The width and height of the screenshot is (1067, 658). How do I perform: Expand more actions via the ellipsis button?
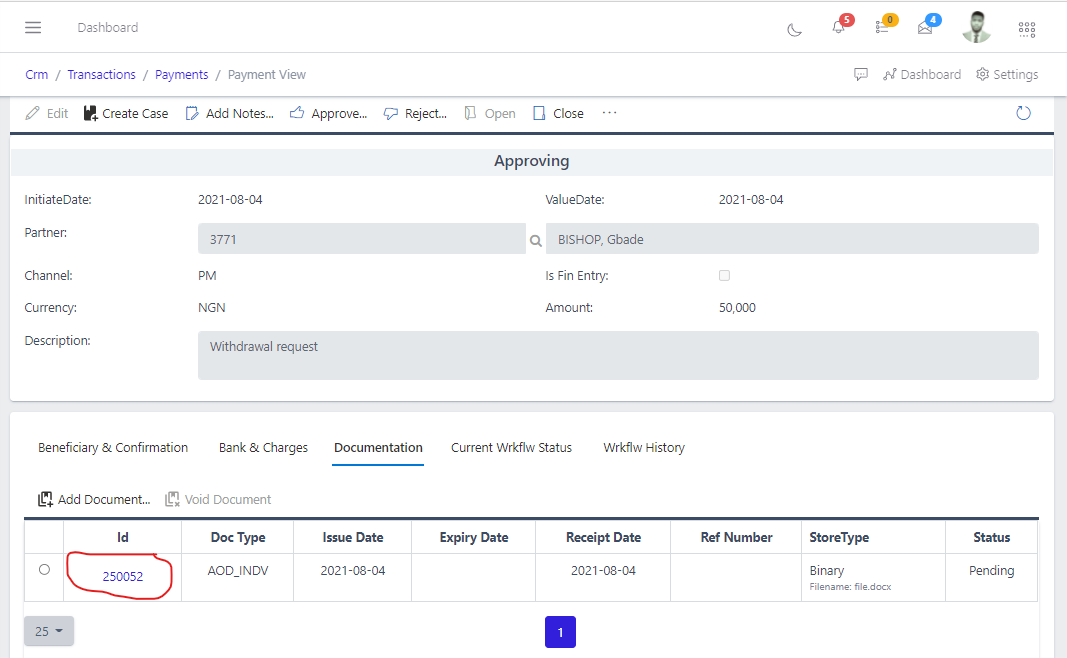point(609,113)
